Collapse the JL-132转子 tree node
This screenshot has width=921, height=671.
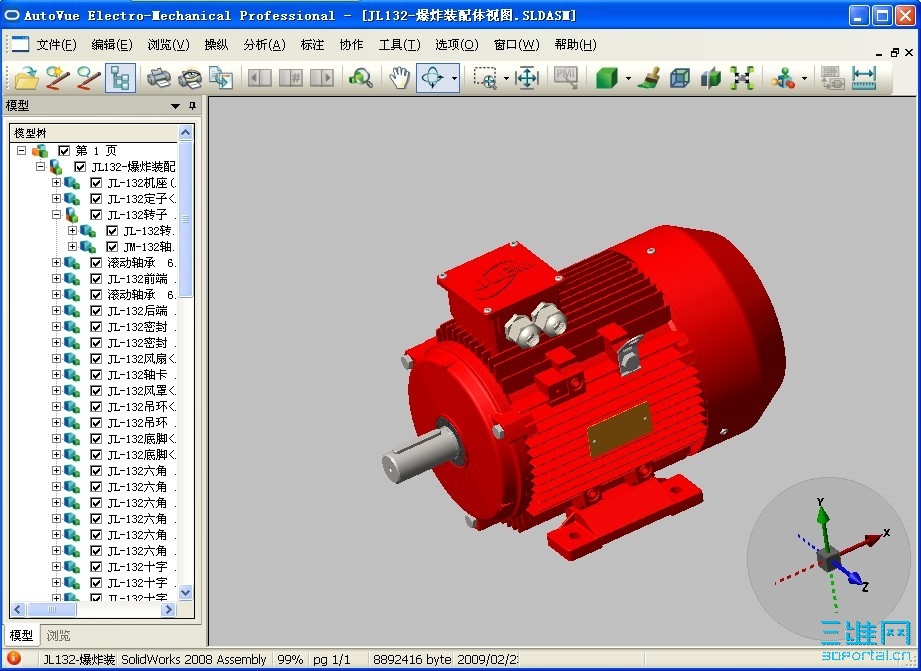click(x=56, y=214)
